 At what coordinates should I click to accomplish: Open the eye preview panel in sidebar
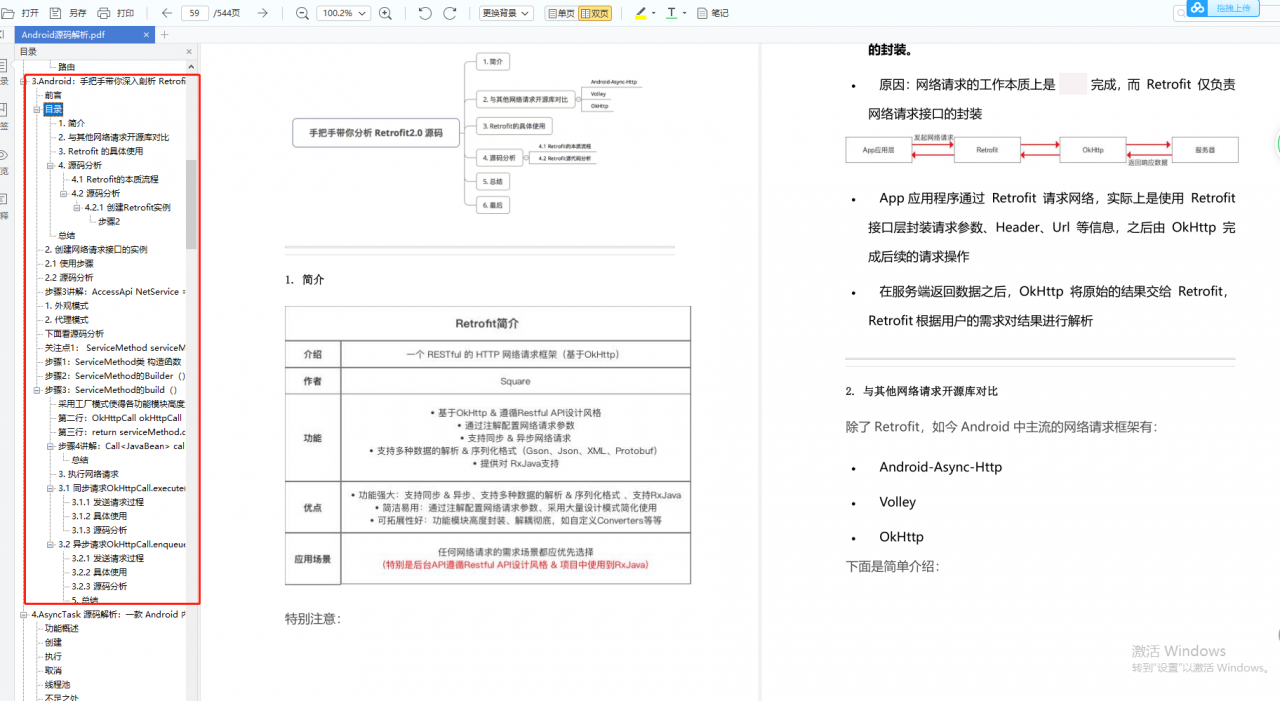pos(4,155)
